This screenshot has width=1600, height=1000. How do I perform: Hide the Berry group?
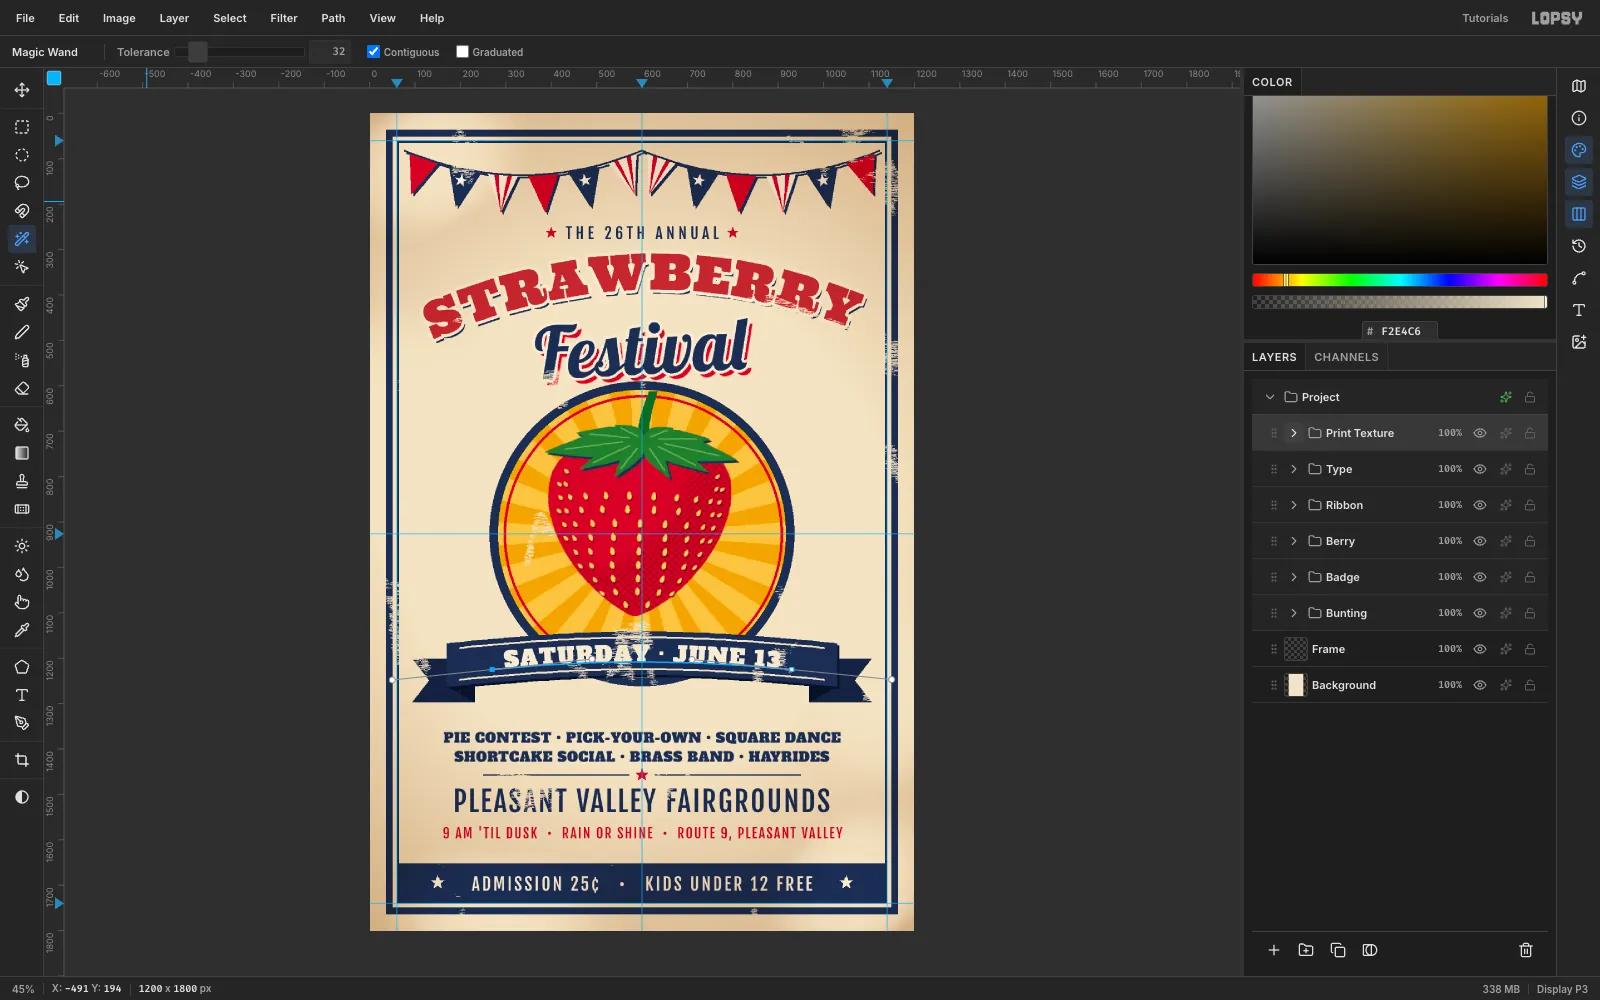click(x=1480, y=541)
